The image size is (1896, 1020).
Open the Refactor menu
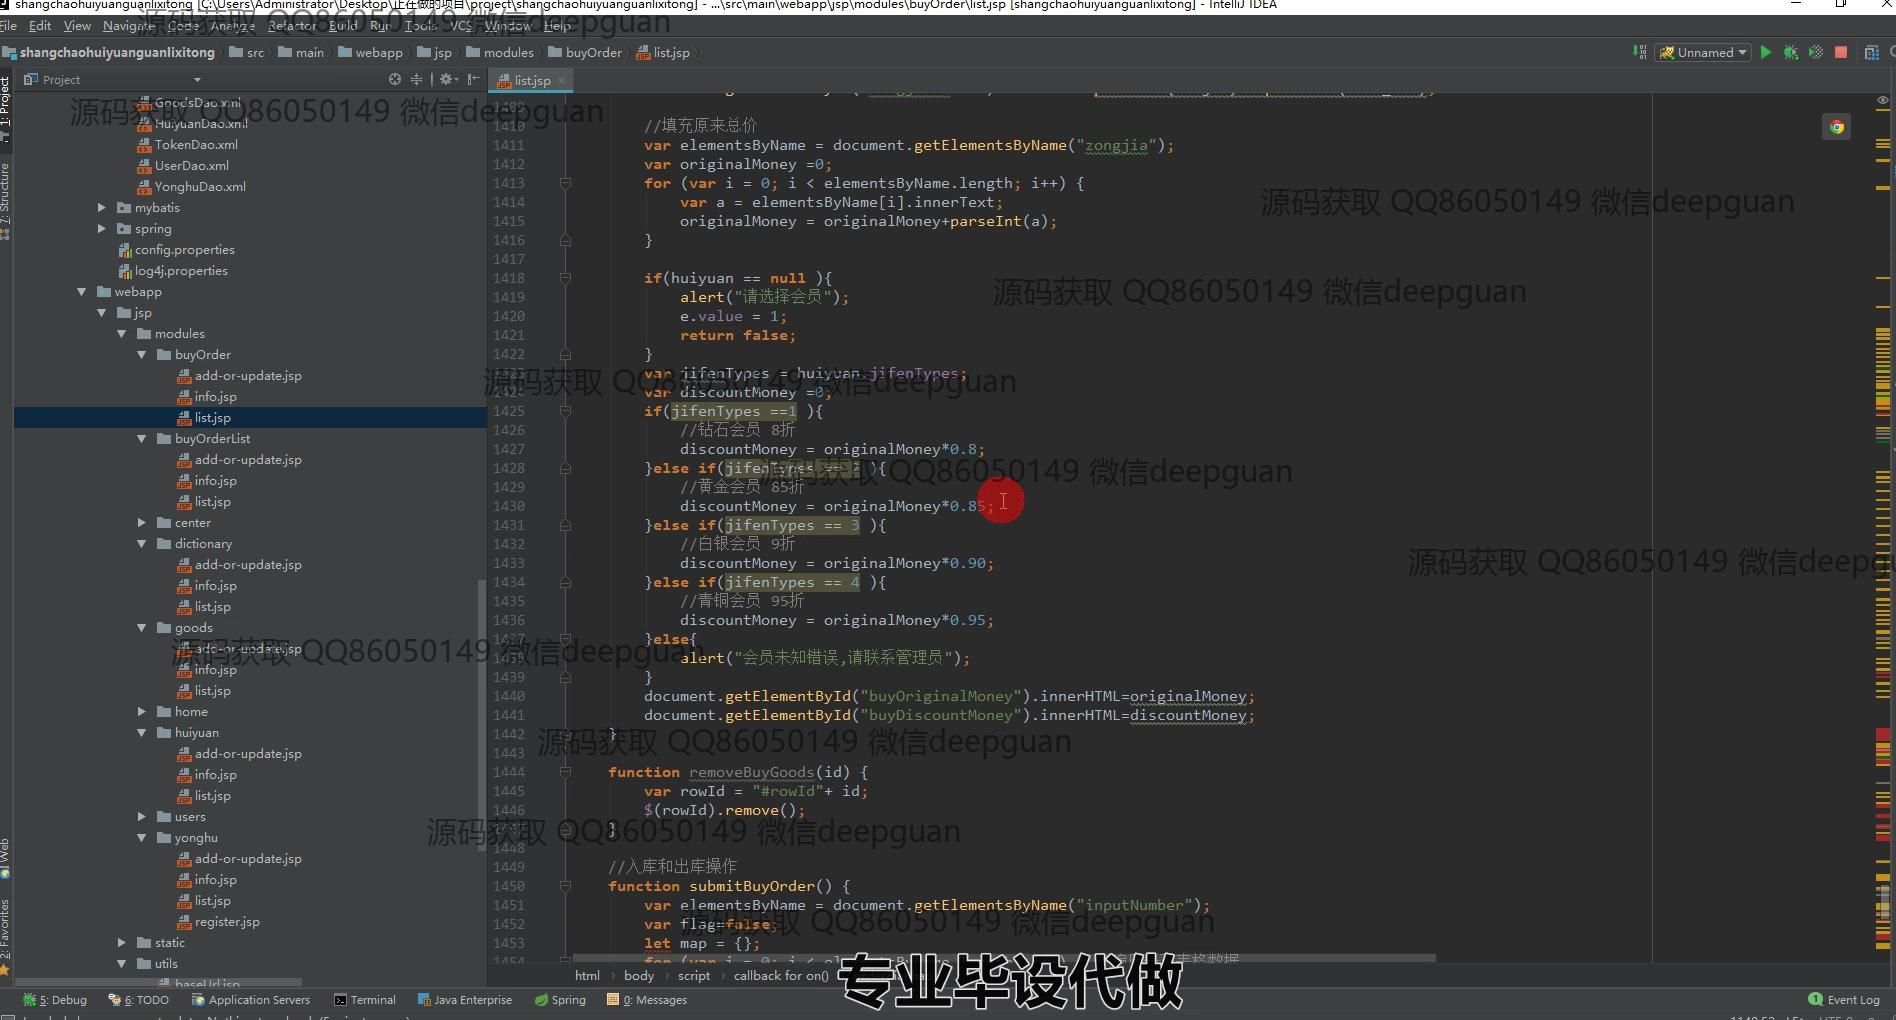(x=291, y=26)
